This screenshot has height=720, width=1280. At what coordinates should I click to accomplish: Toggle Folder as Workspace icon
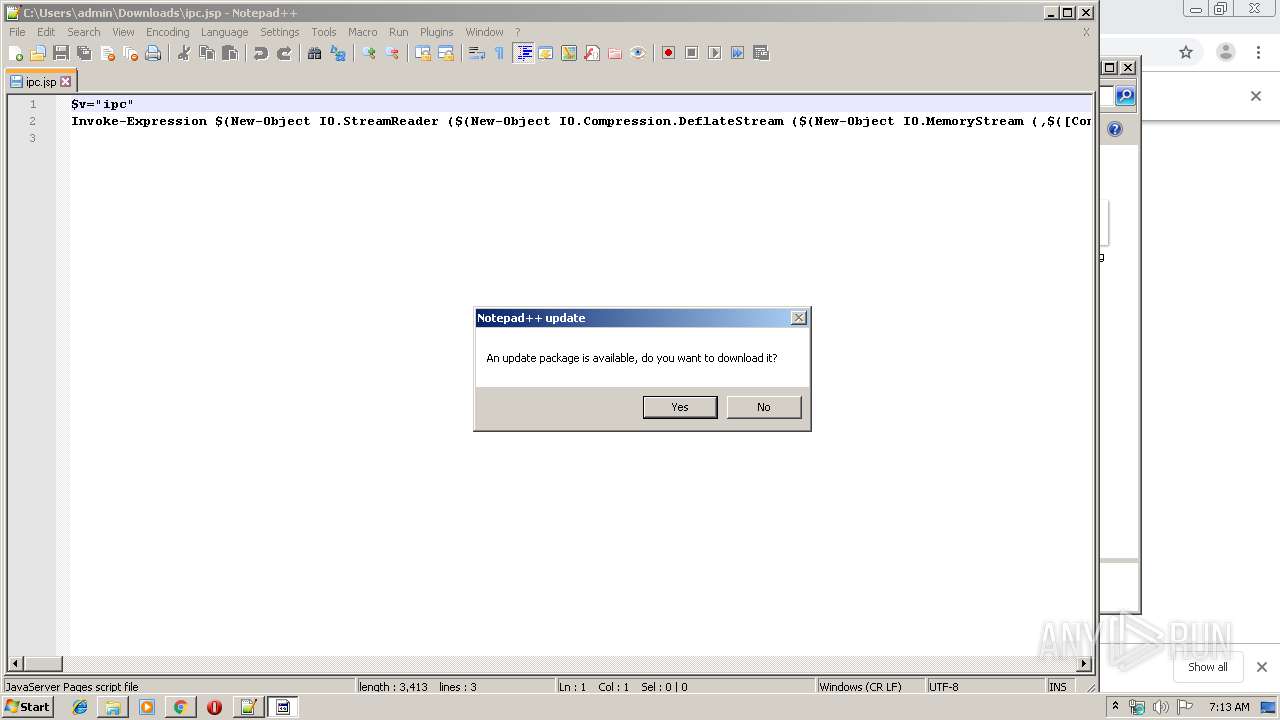(x=615, y=53)
